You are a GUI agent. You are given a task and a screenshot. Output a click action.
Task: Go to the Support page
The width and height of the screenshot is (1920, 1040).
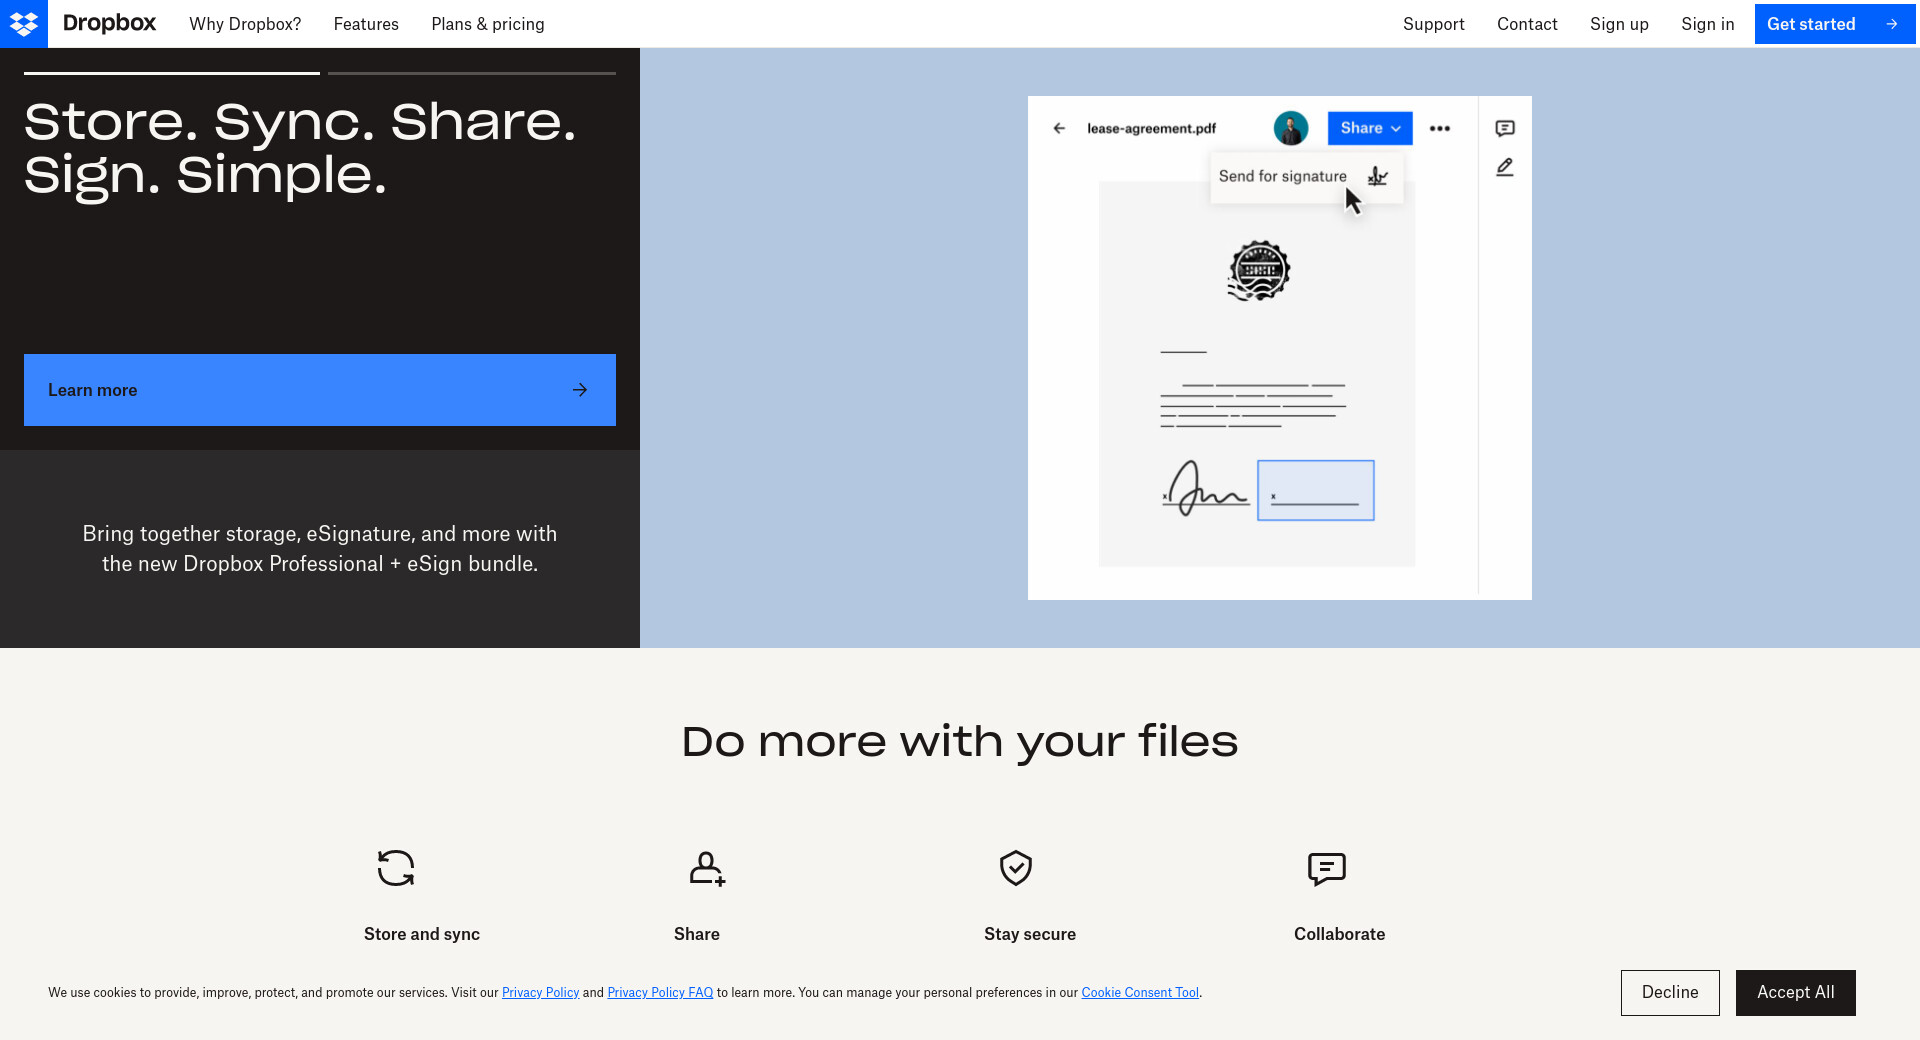pos(1433,24)
